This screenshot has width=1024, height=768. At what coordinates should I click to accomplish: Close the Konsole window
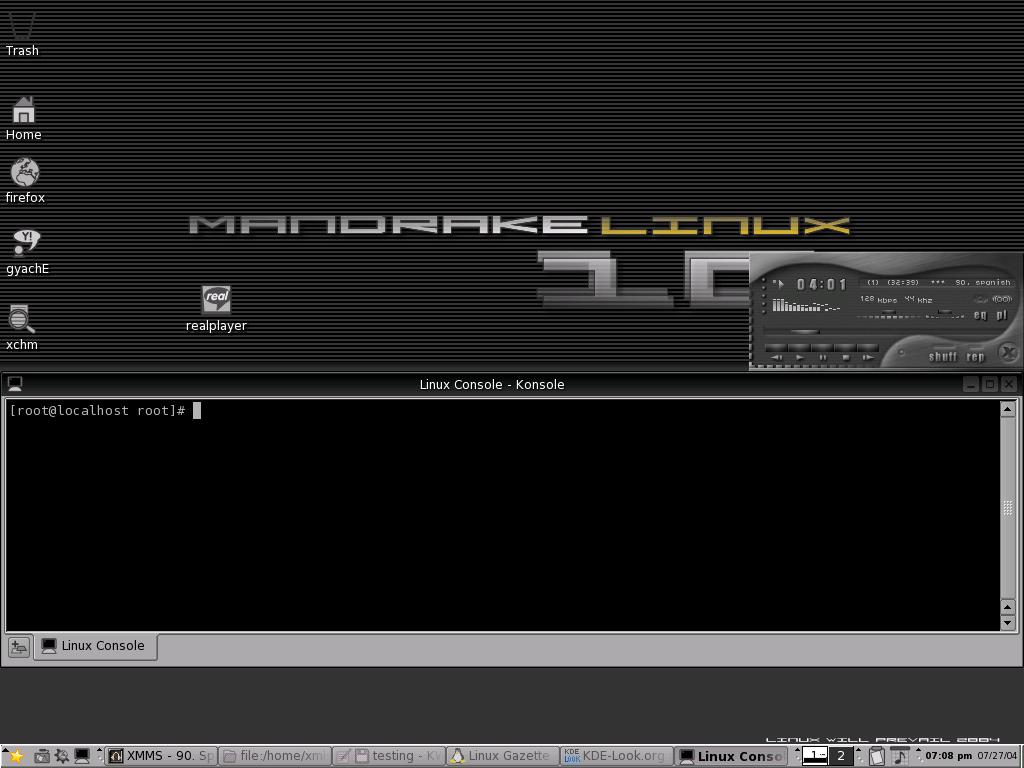[1009, 384]
